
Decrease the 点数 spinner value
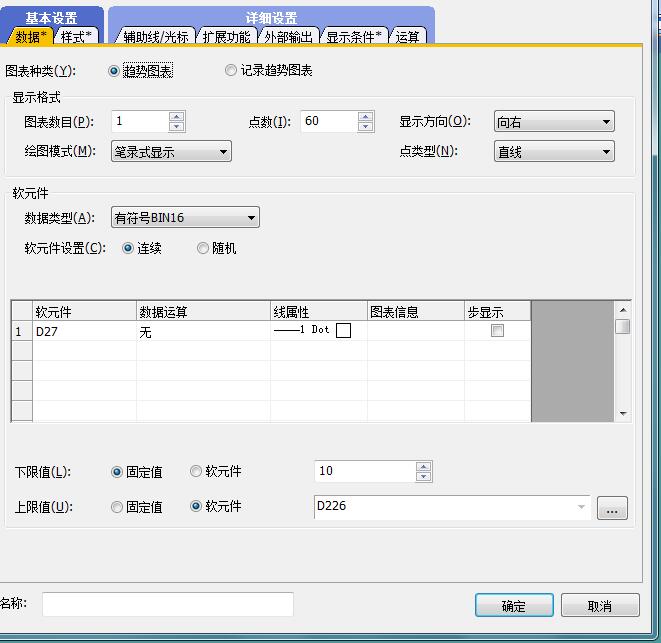point(365,127)
